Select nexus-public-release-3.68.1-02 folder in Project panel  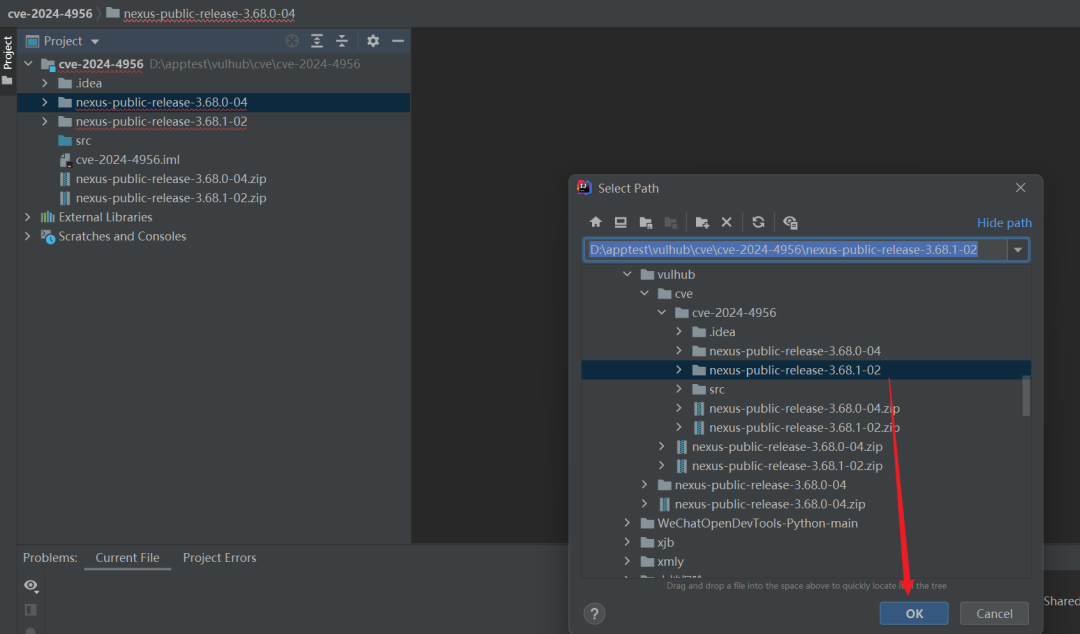click(161, 121)
